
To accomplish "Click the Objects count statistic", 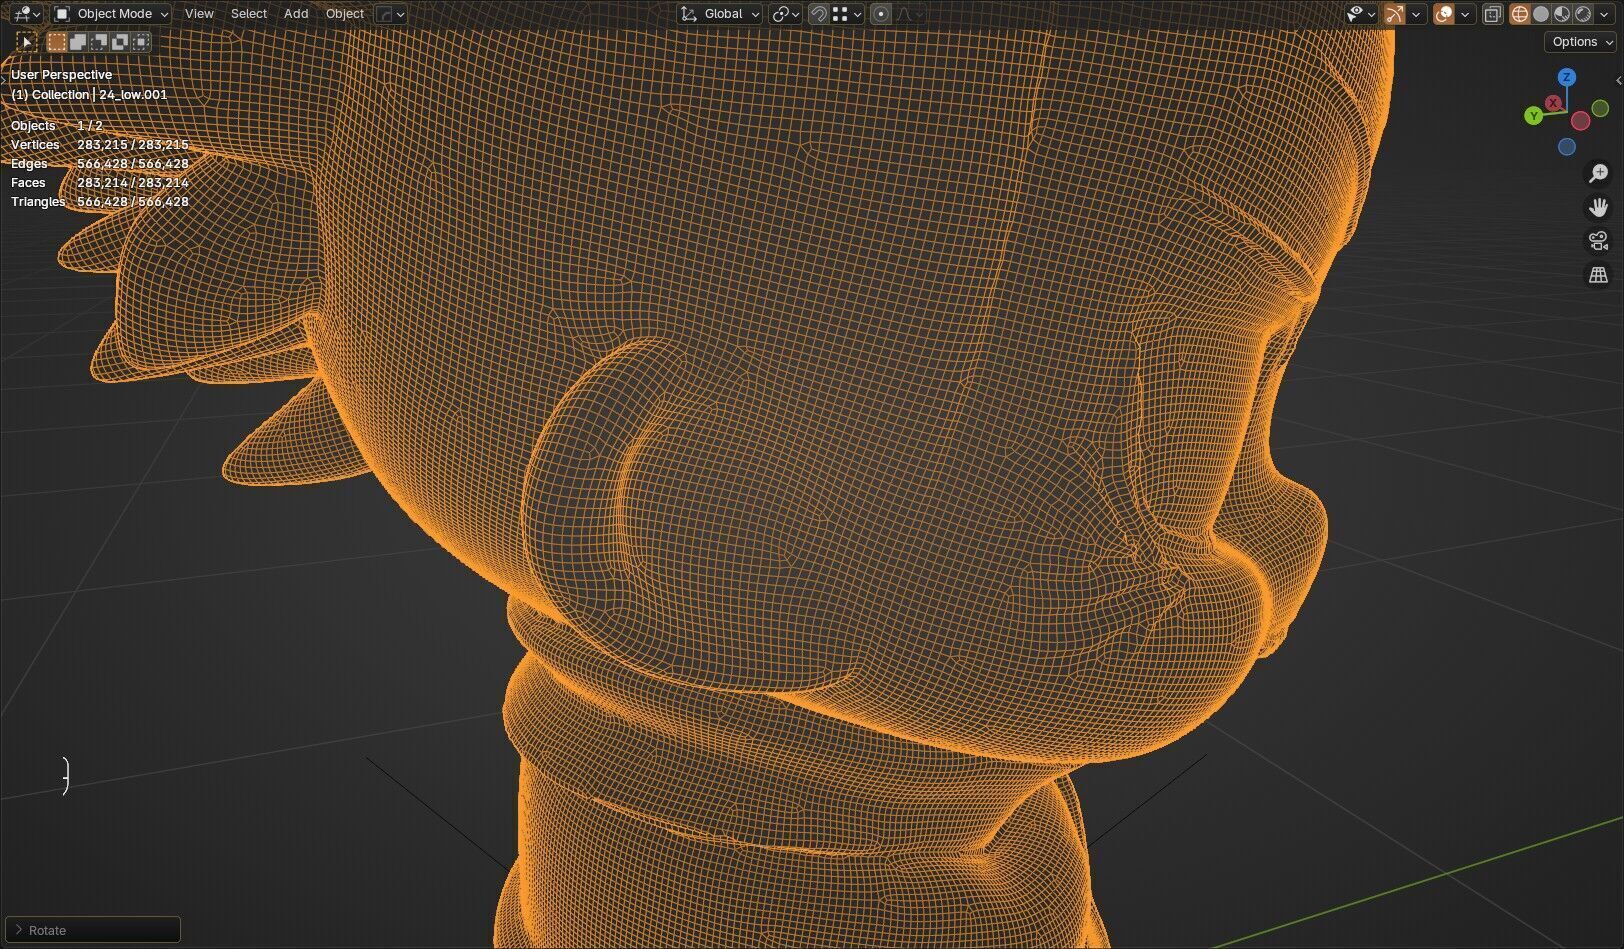I will point(56,126).
